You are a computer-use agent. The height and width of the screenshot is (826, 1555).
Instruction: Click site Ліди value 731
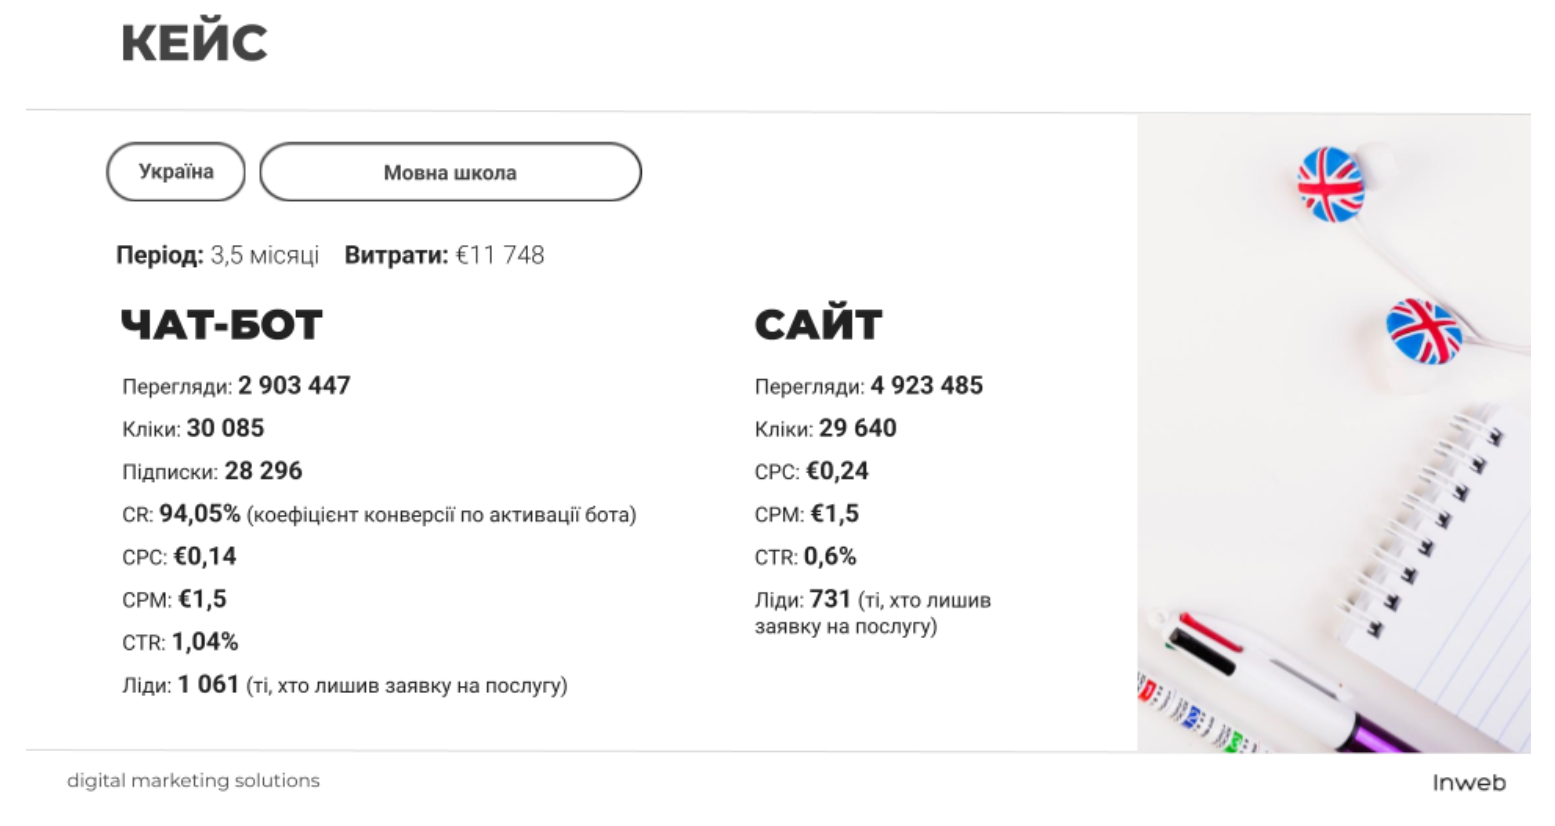(830, 599)
